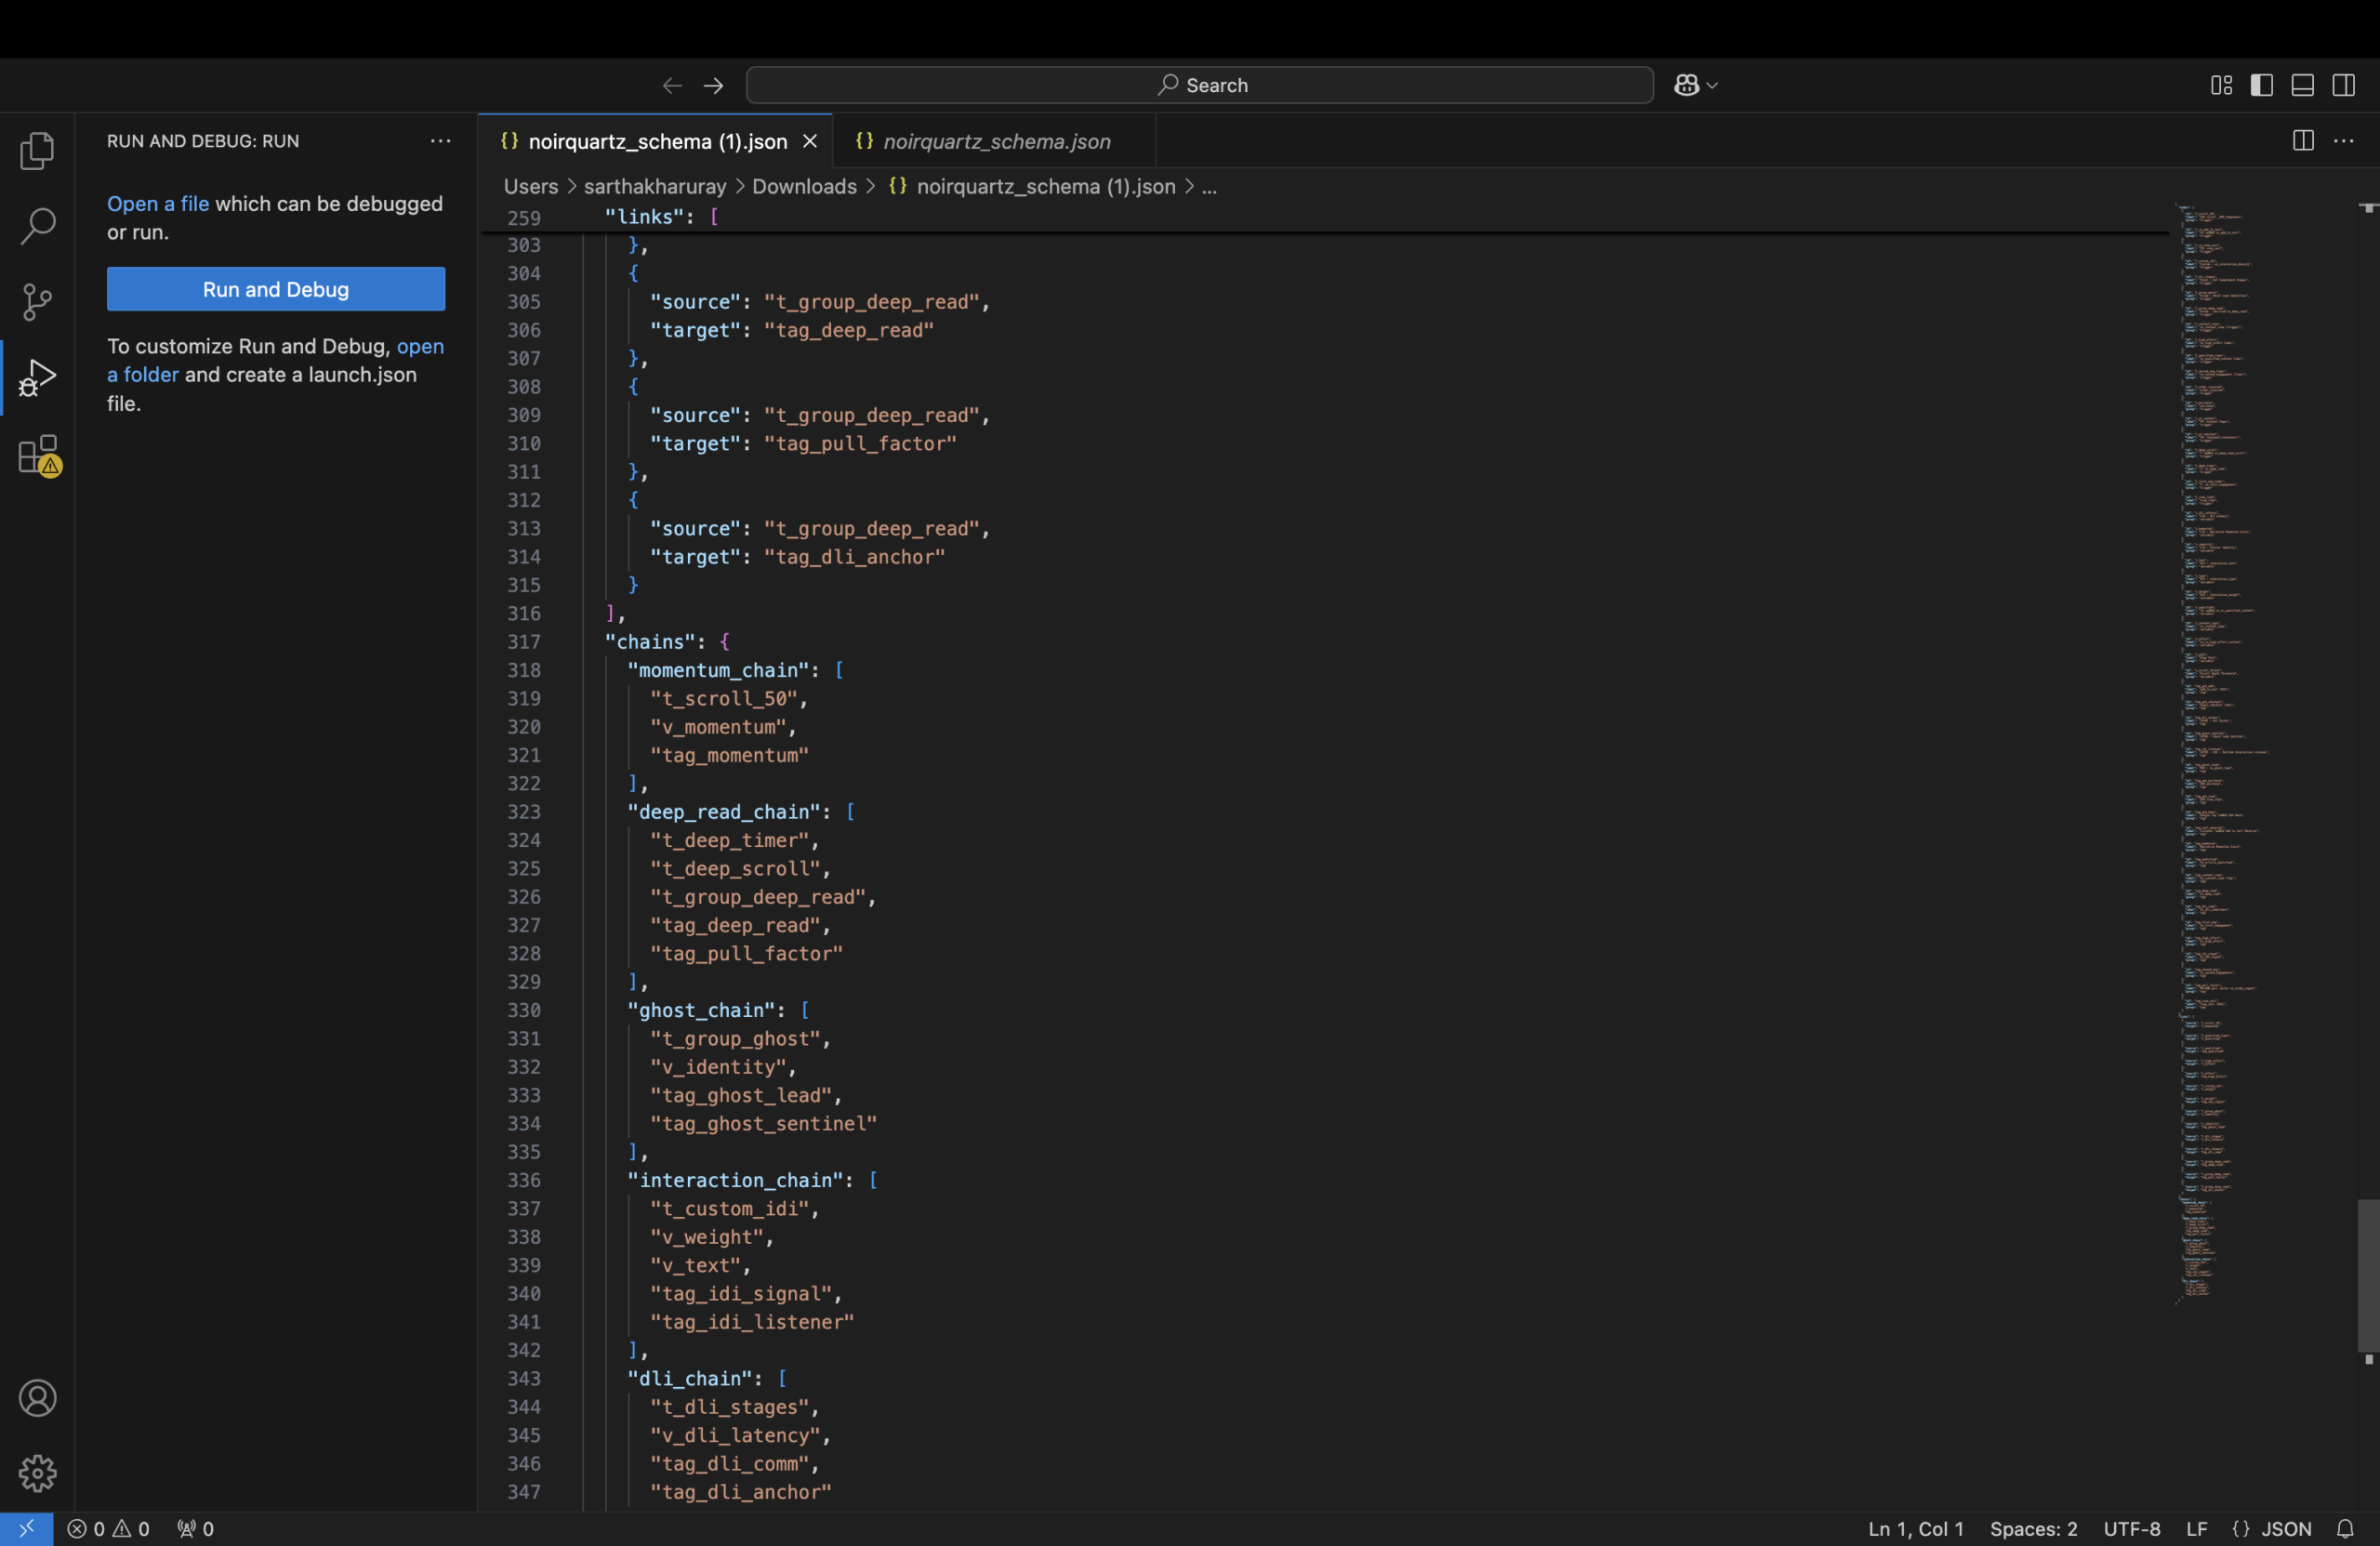Click the Run and Debug button
This screenshot has width=2380, height=1546.
(x=275, y=289)
